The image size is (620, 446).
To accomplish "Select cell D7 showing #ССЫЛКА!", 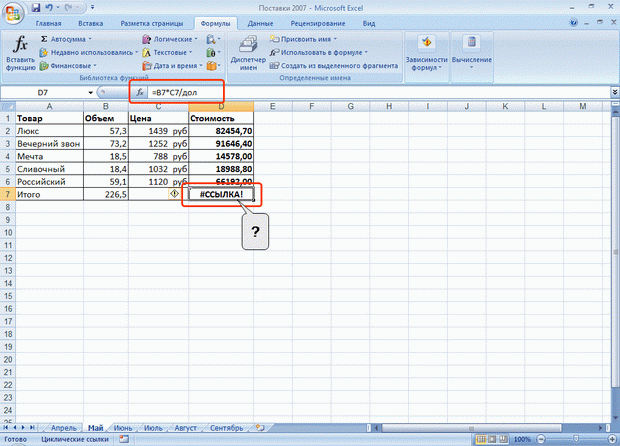I will (221, 194).
